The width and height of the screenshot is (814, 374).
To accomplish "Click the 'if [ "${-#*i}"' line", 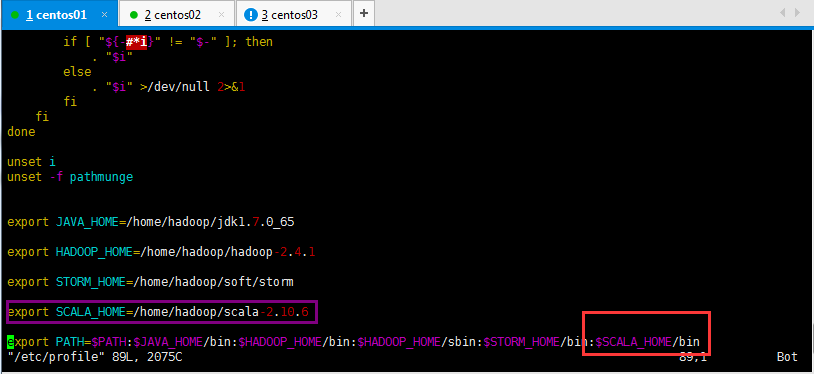I will click(168, 42).
